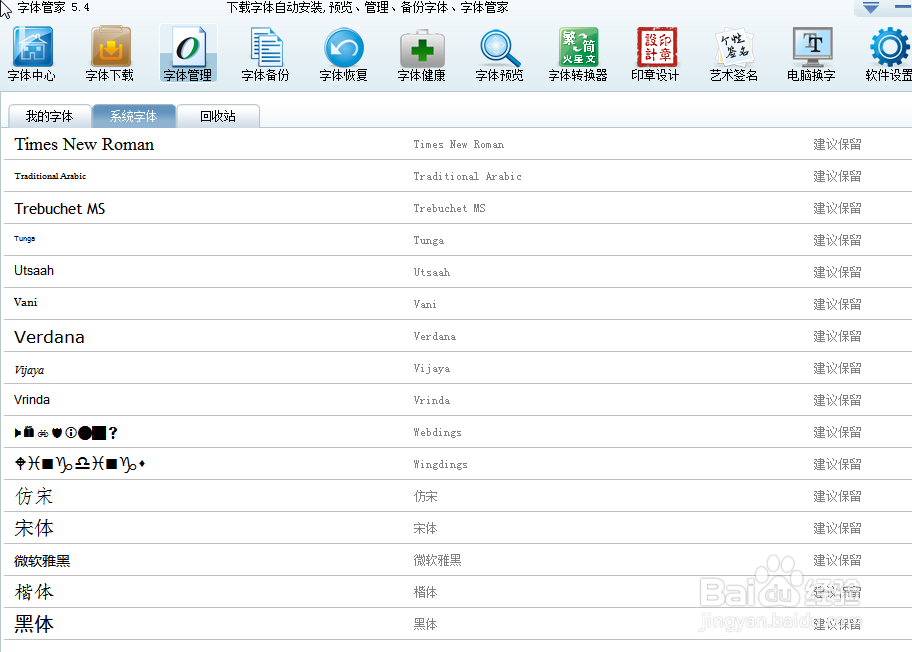Select the Utsaah font preview

34,270
